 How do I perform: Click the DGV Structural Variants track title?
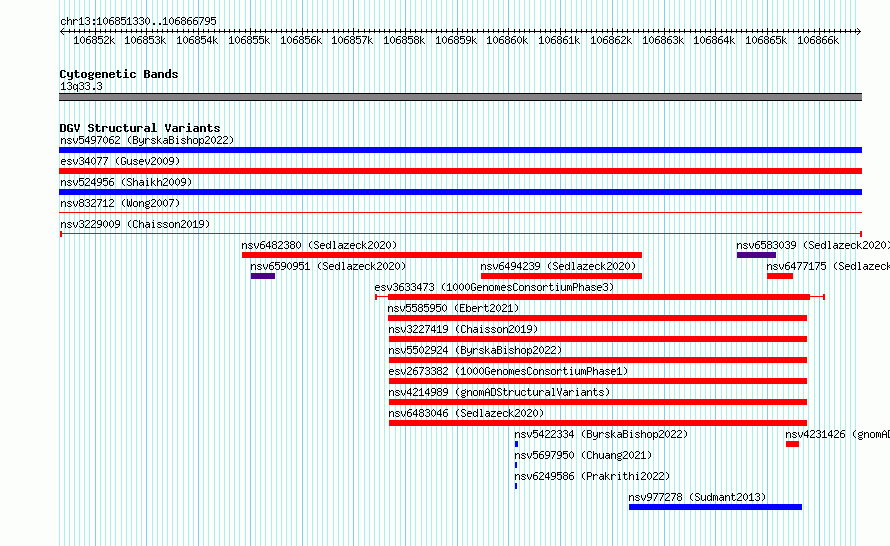click(x=140, y=128)
